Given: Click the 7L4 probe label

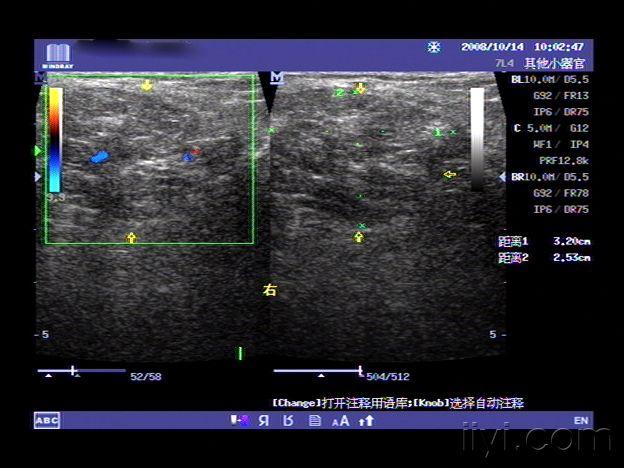Looking at the screenshot, I should (x=505, y=63).
